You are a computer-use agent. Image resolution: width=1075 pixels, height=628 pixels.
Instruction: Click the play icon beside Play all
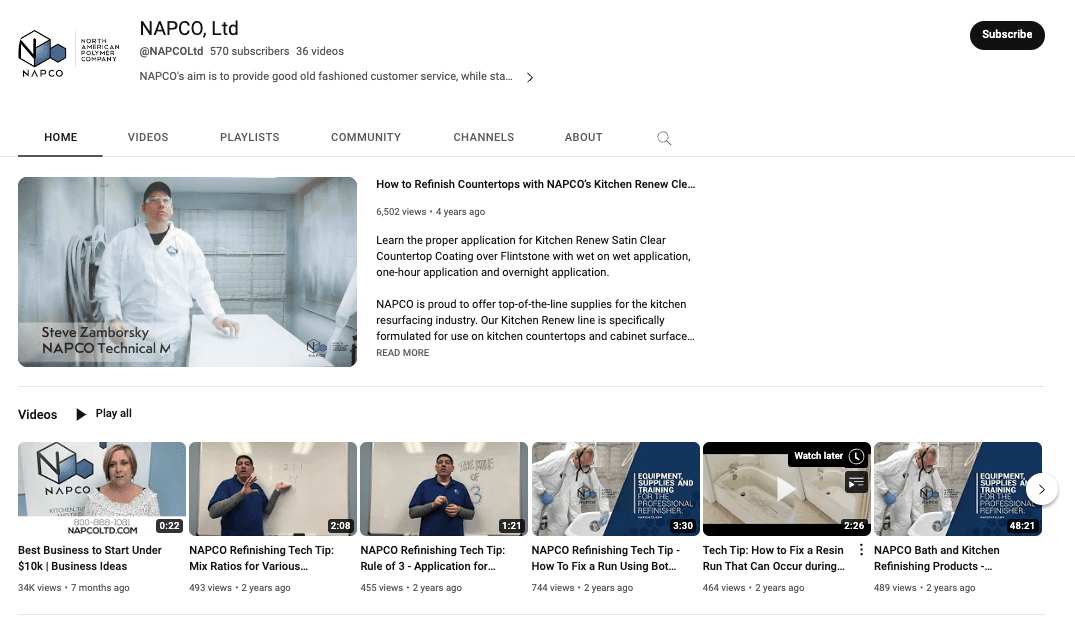tap(81, 414)
